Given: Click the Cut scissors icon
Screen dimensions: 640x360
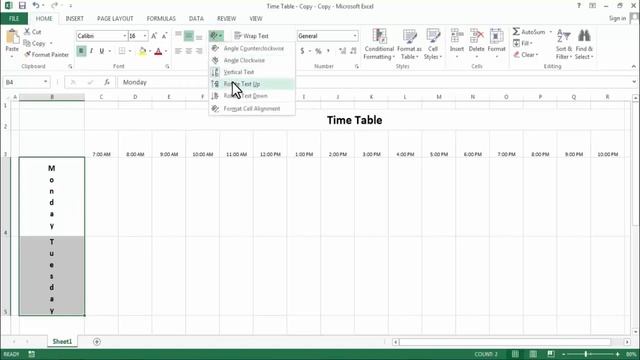Looking at the screenshot, I should click(x=27, y=31).
